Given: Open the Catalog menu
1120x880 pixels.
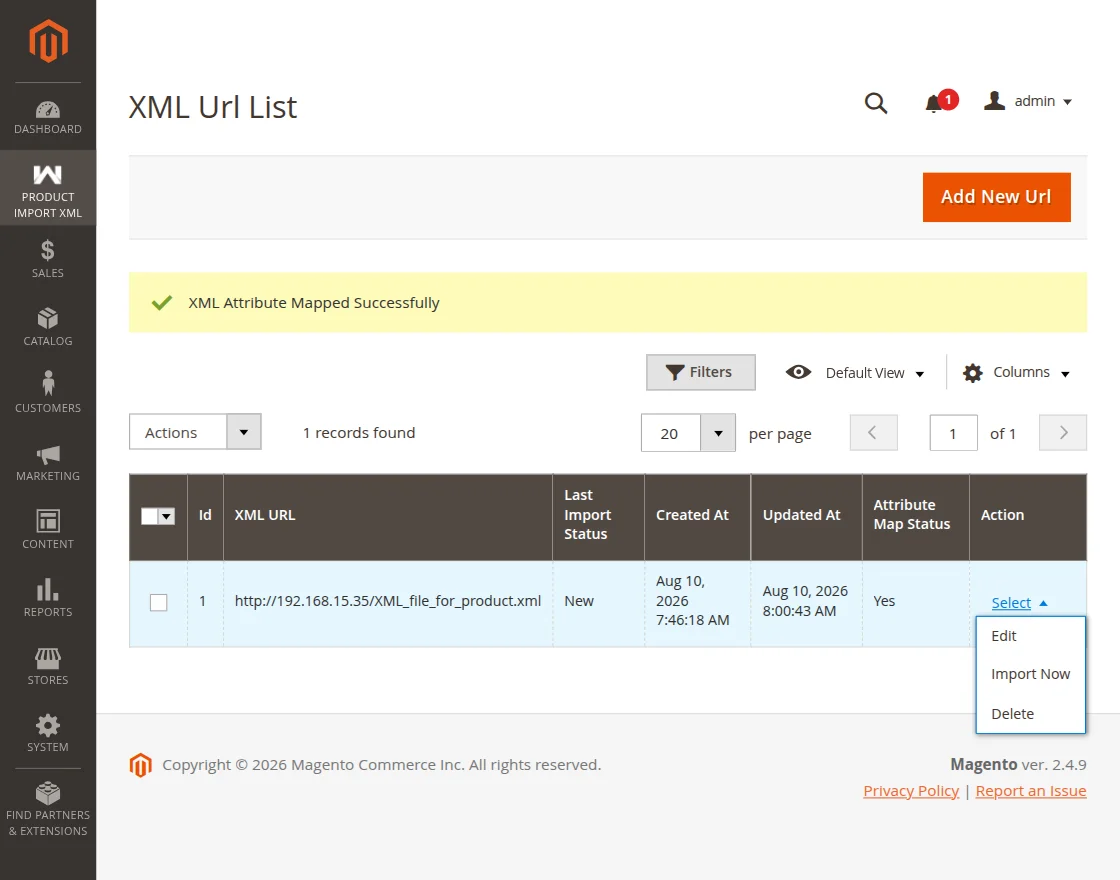Looking at the screenshot, I should pos(48,327).
